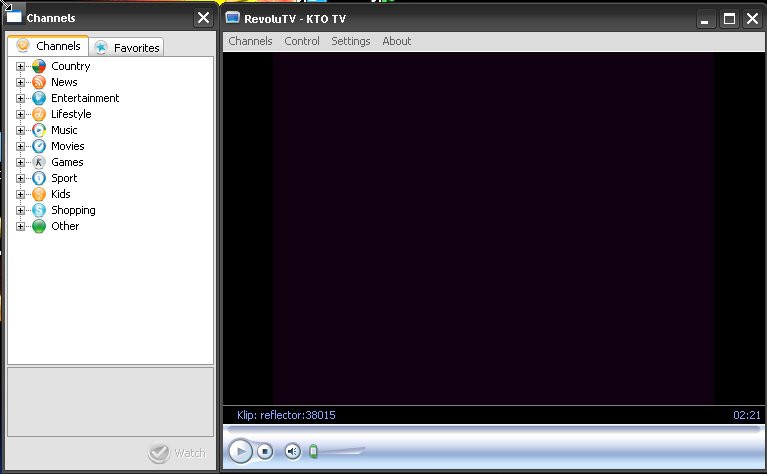Select the Shopping label in tree
This screenshot has width=767, height=474.
point(73,210)
